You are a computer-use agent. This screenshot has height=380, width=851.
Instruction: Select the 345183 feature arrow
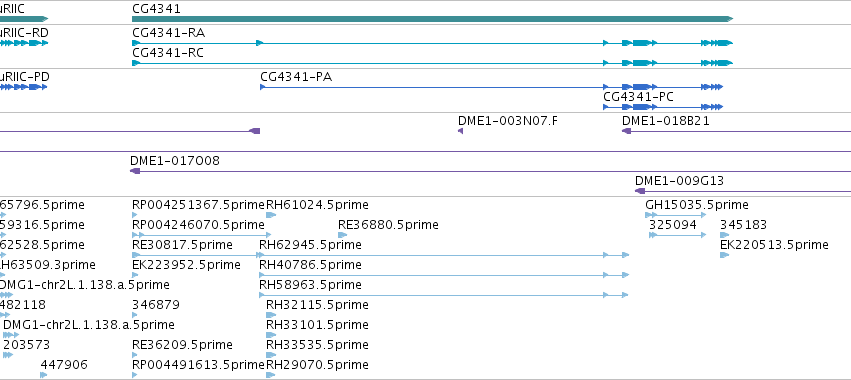click(725, 235)
